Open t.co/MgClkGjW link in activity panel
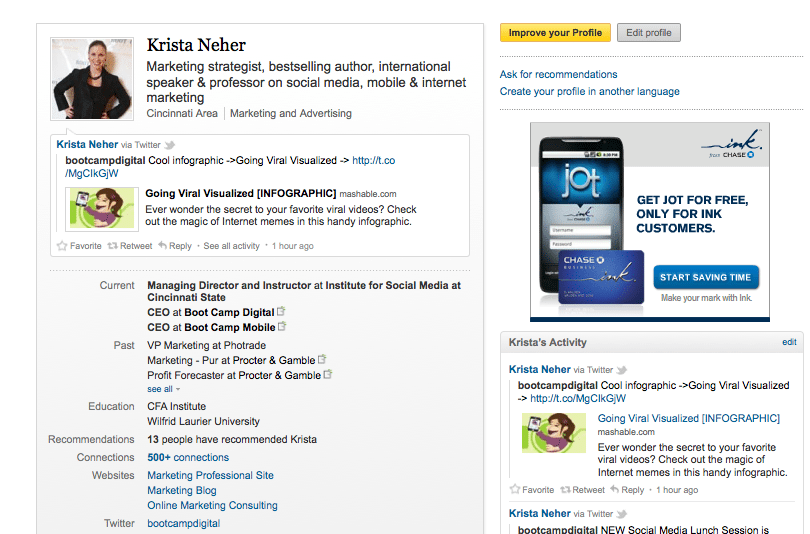 [578, 399]
